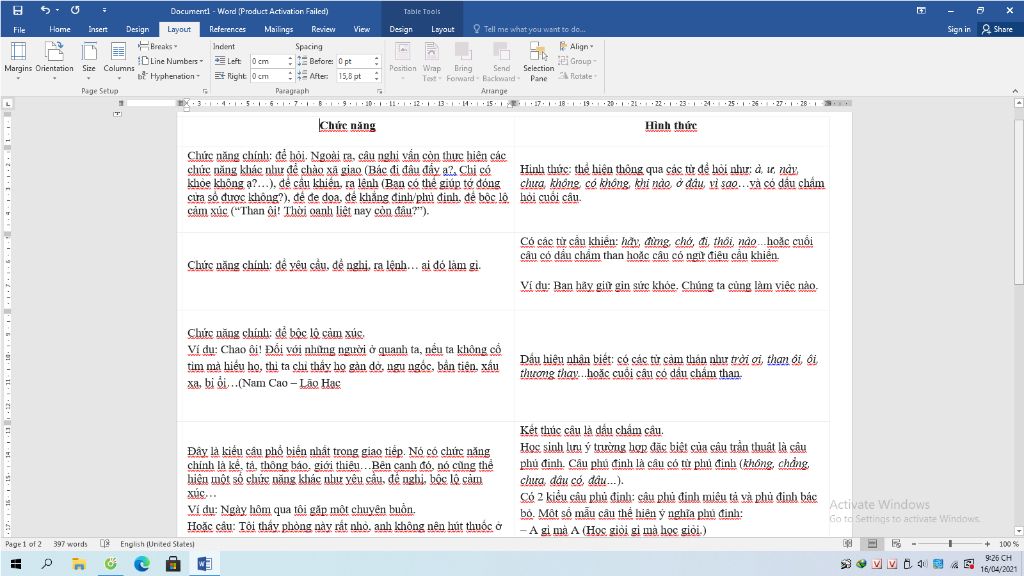Click the vertical scrollbar thumb

[x=1018, y=201]
